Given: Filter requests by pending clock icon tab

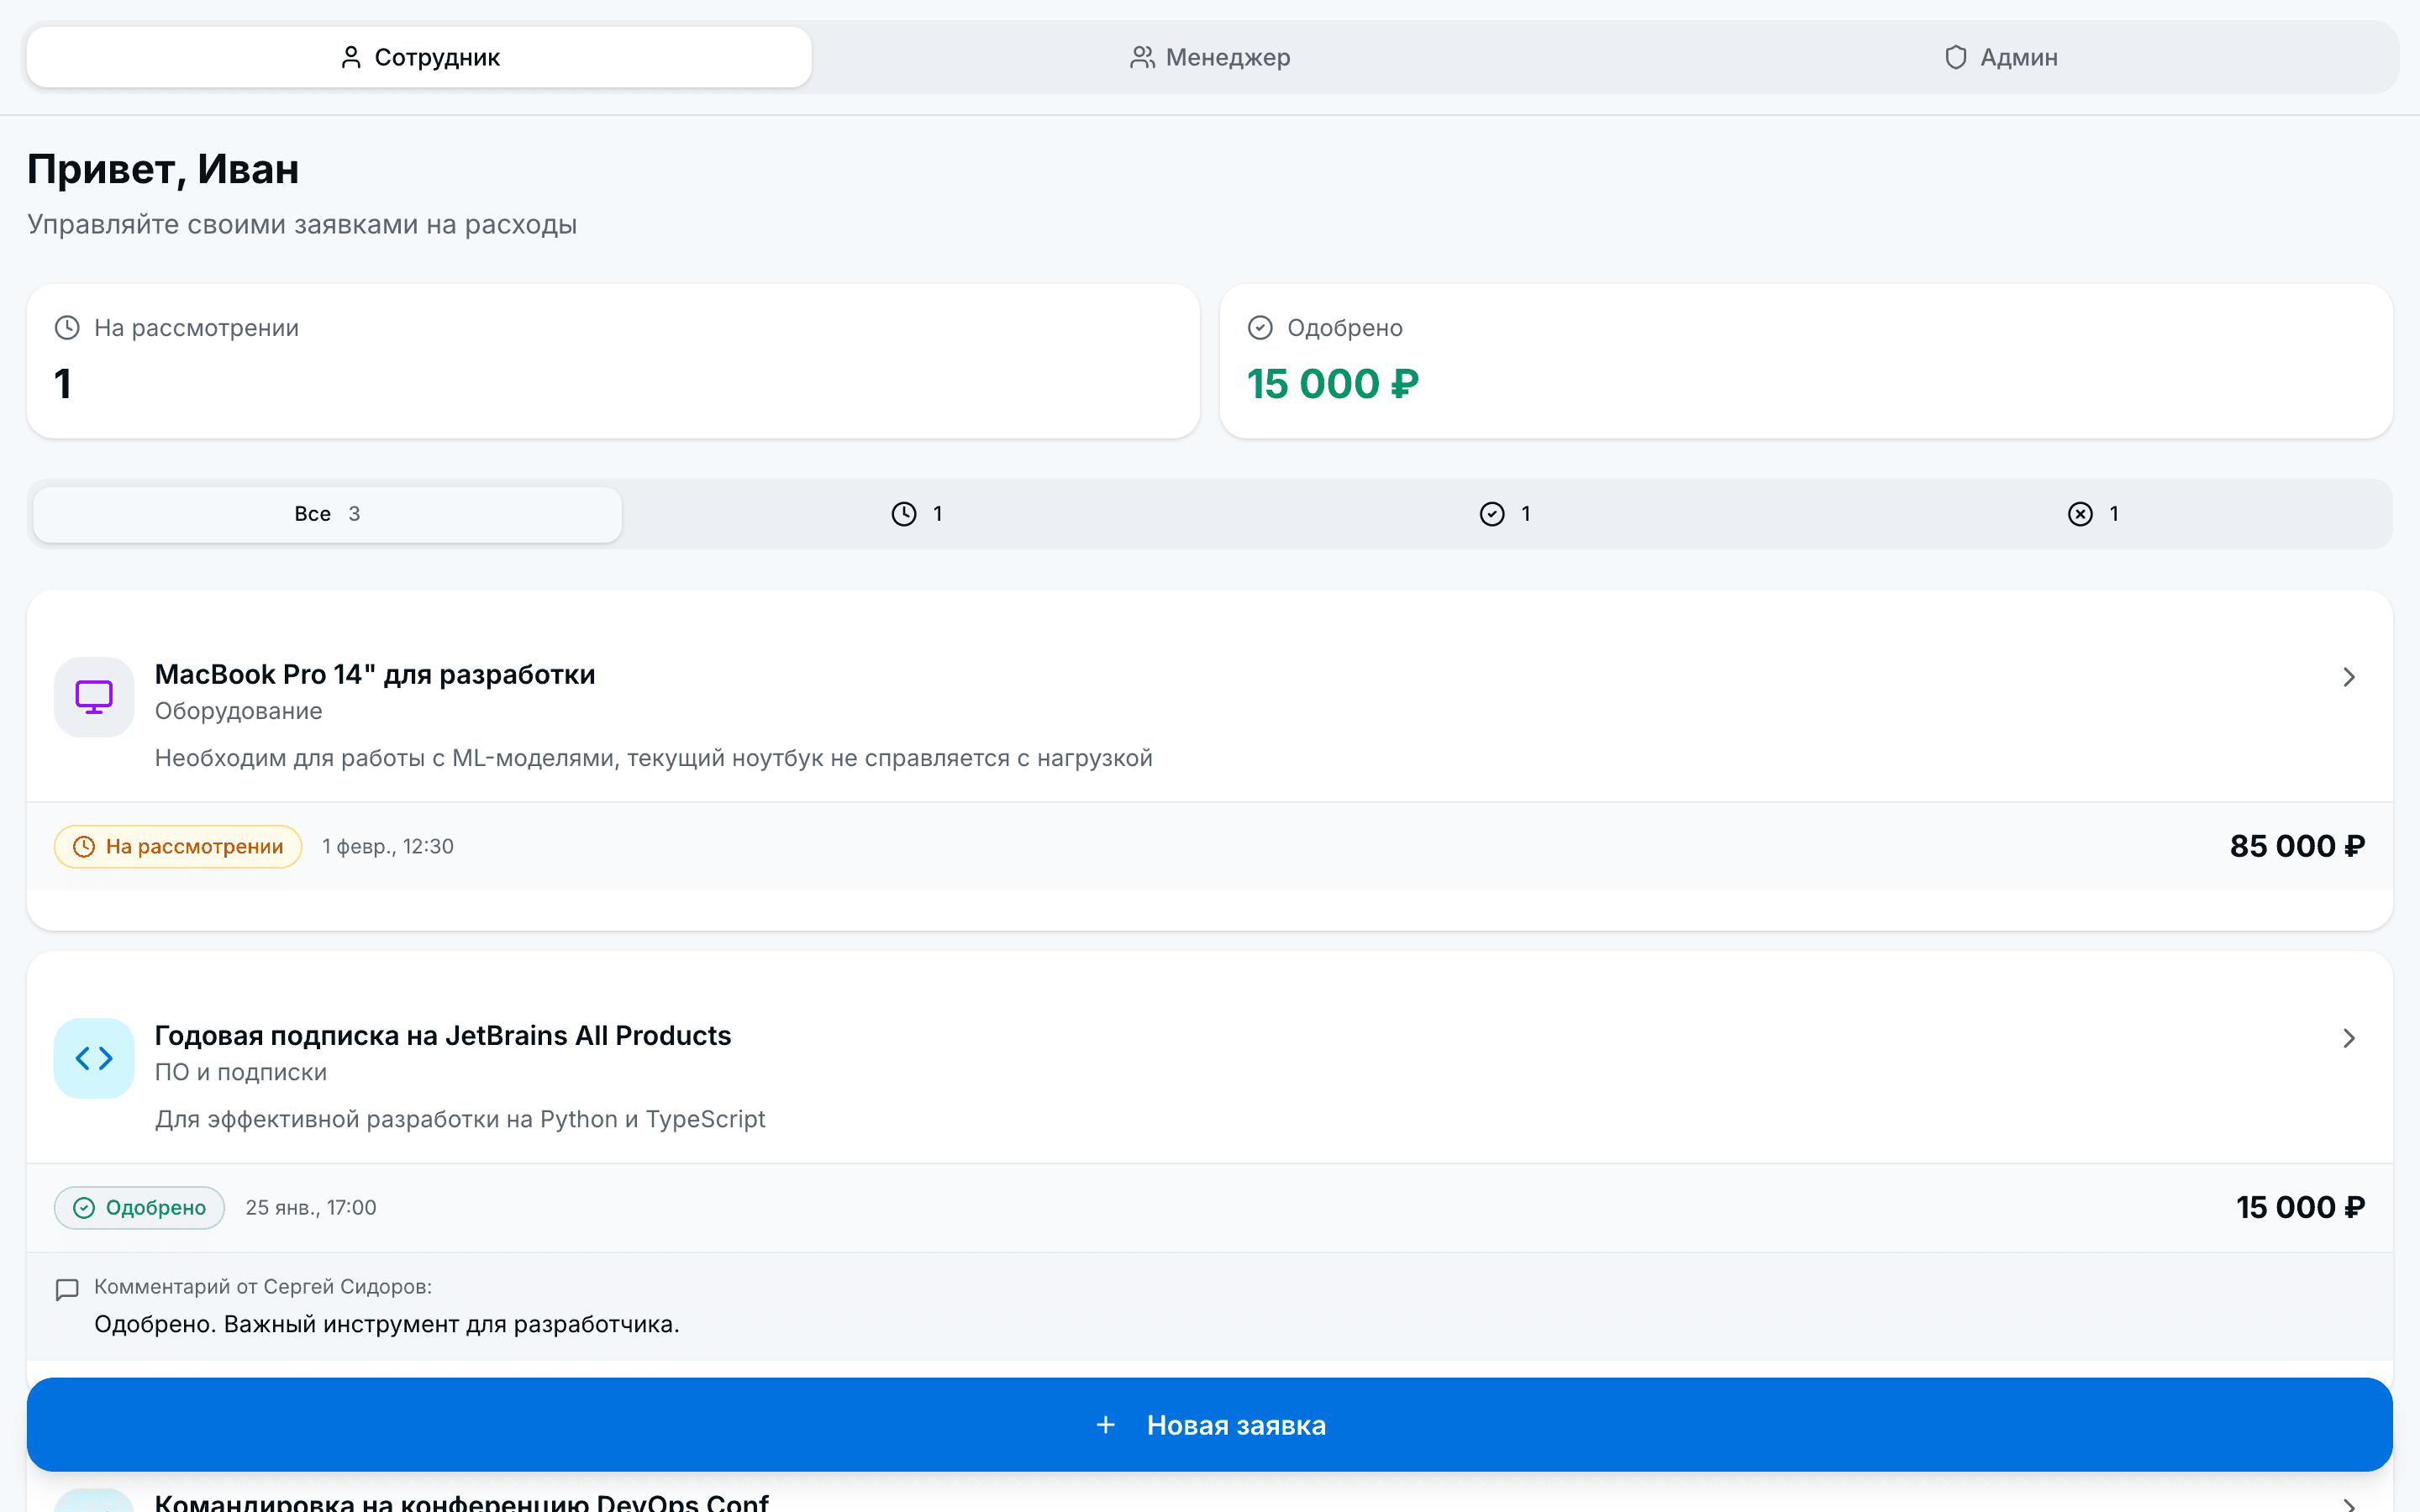Looking at the screenshot, I should (916, 514).
